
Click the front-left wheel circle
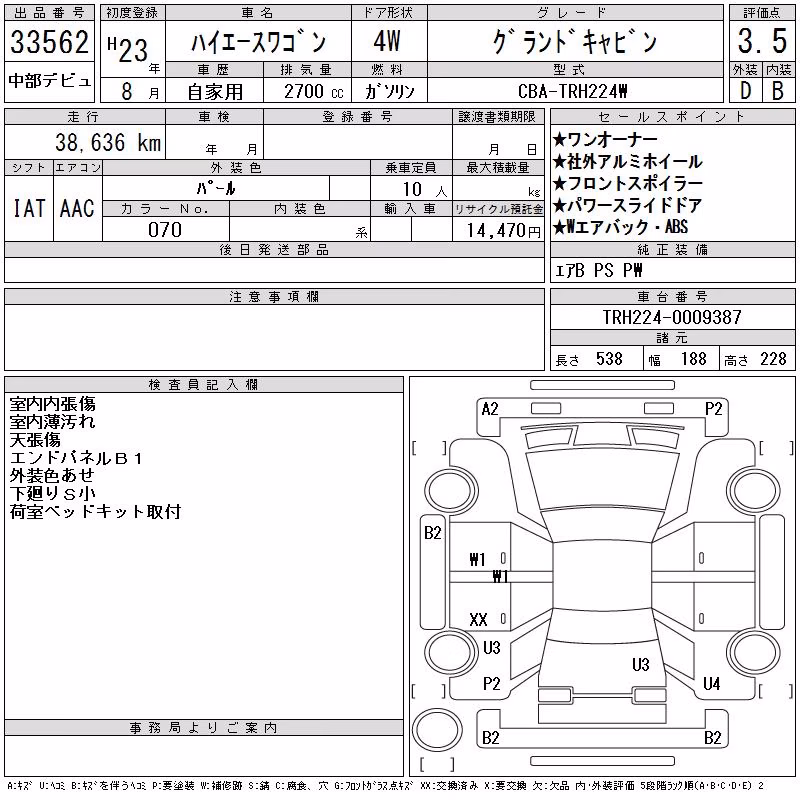coord(451,492)
